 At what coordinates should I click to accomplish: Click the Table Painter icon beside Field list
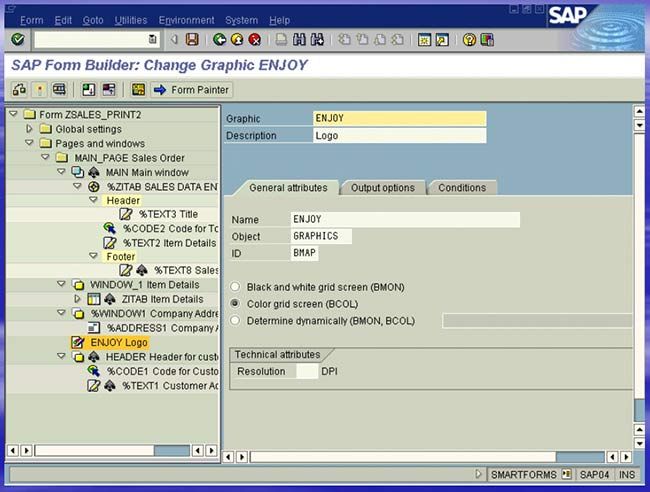pos(109,90)
